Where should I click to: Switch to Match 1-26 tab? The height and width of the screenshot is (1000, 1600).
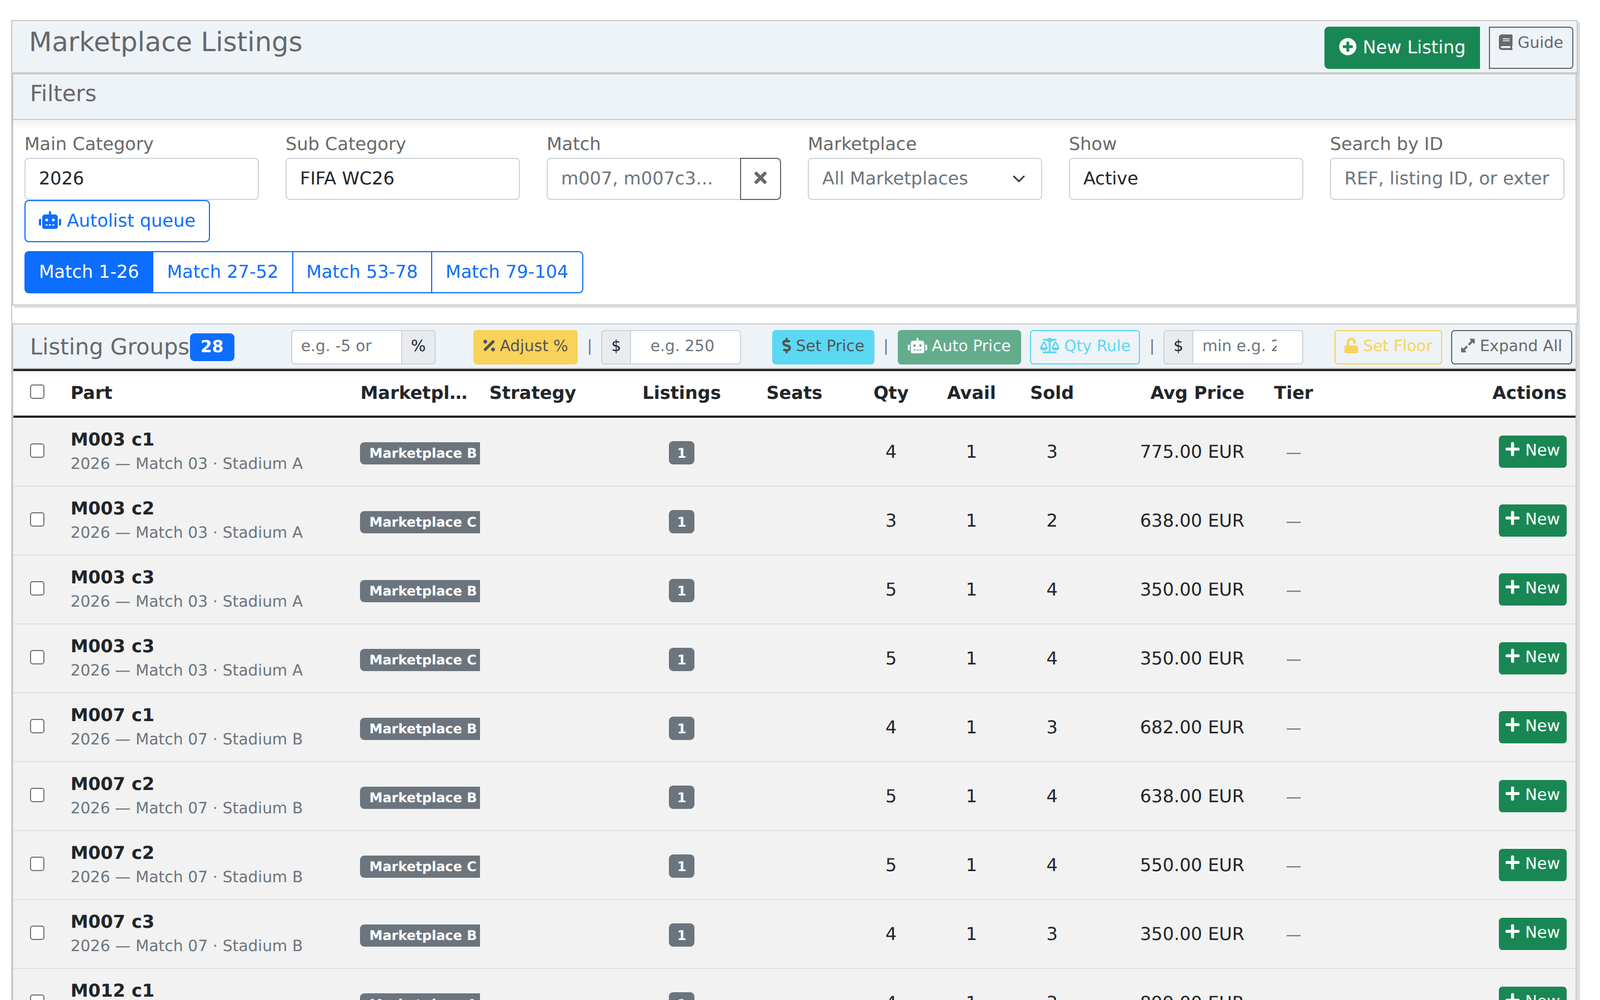[x=89, y=272]
